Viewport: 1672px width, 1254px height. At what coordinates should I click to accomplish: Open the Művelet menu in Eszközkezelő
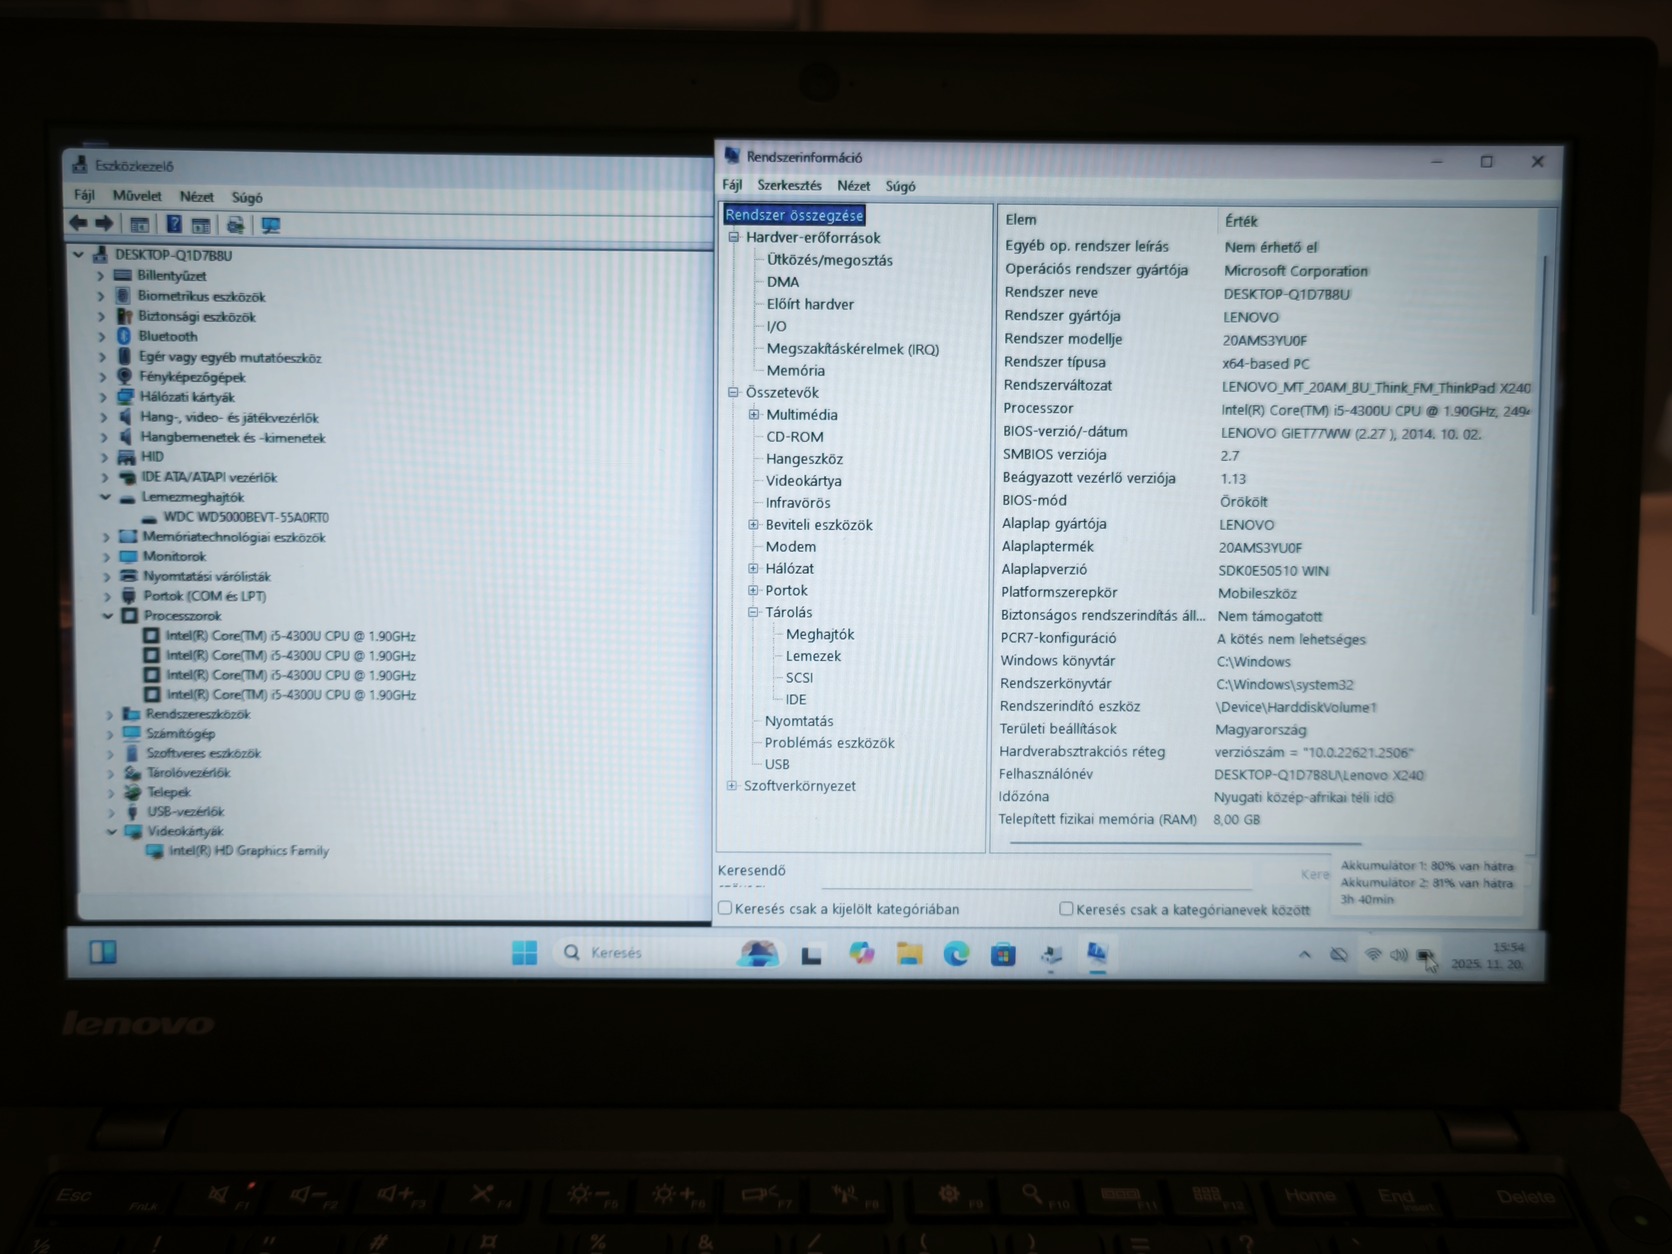(137, 196)
